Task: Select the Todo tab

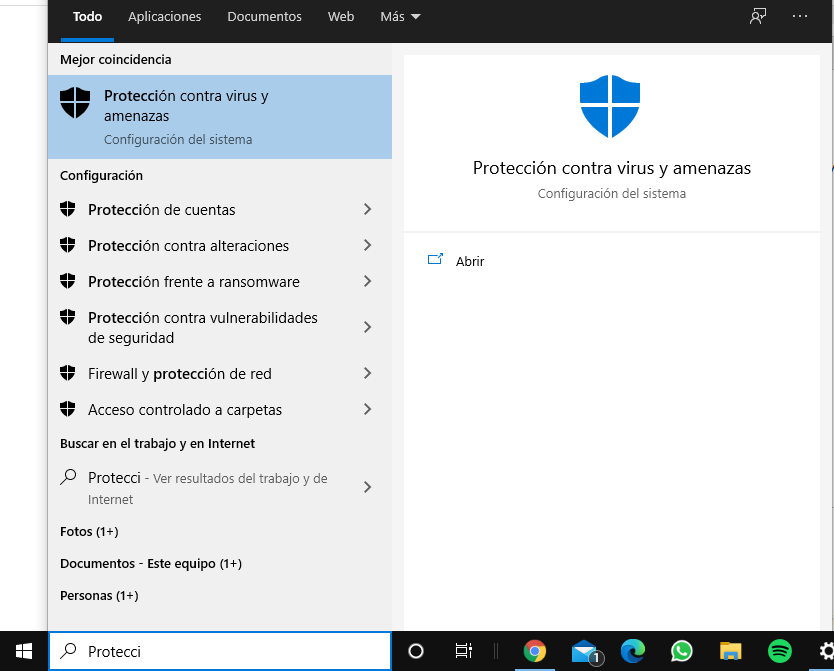Action: point(87,17)
